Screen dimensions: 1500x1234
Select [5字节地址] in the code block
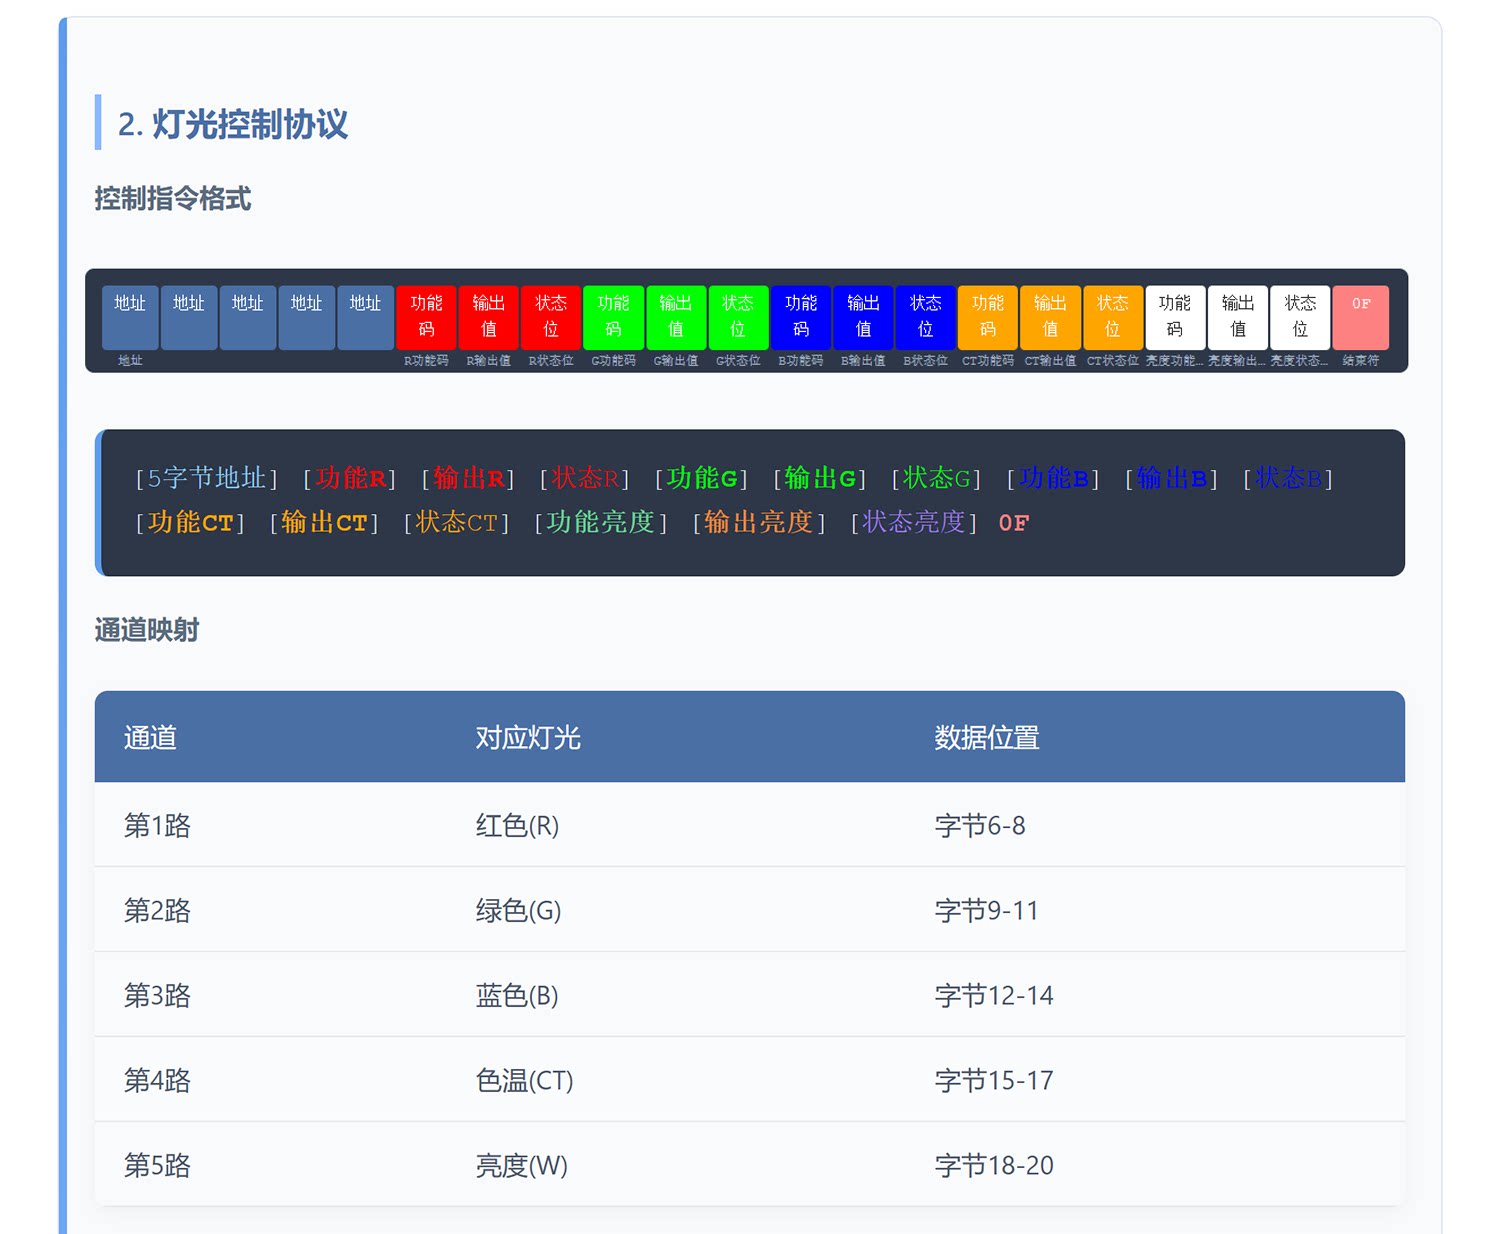pyautogui.click(x=207, y=479)
